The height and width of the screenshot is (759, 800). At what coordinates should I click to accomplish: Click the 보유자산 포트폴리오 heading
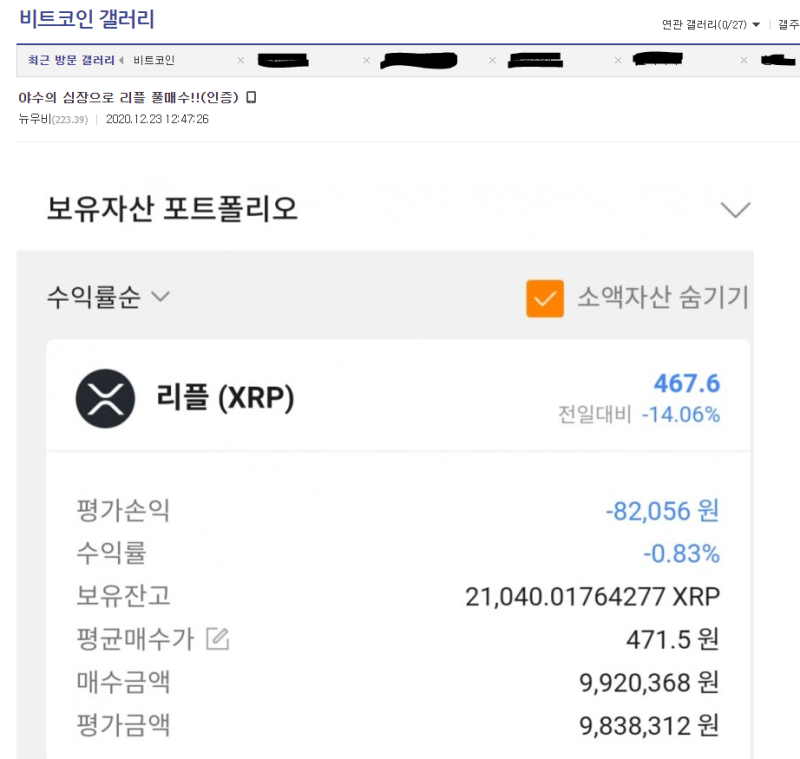click(x=172, y=209)
